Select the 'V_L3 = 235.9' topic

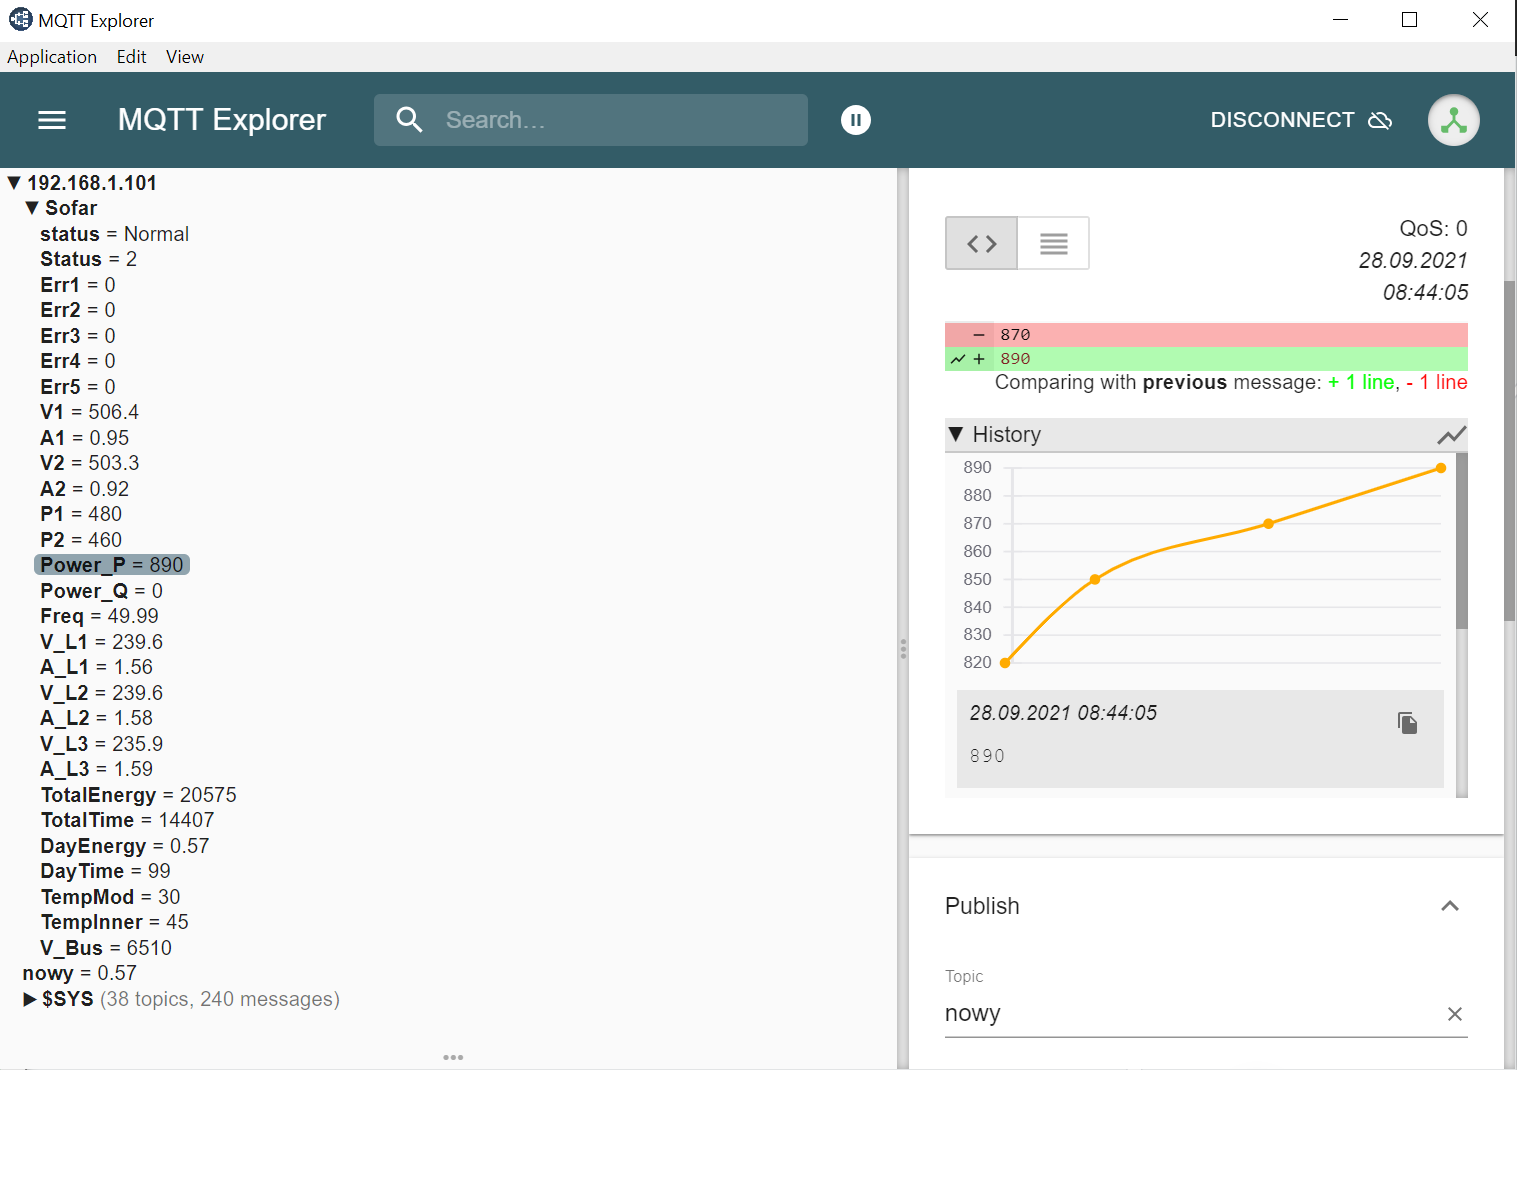[x=101, y=744]
